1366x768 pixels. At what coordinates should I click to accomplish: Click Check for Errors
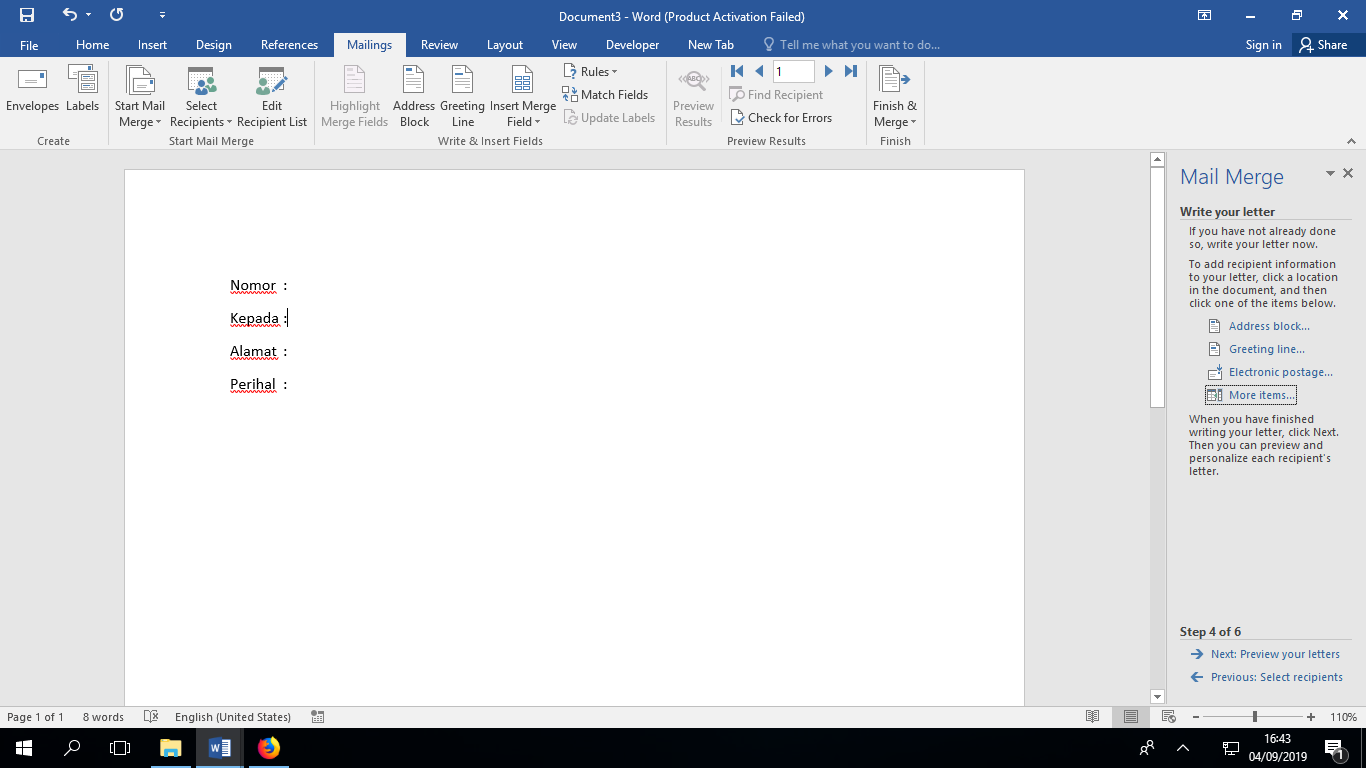[x=780, y=118]
